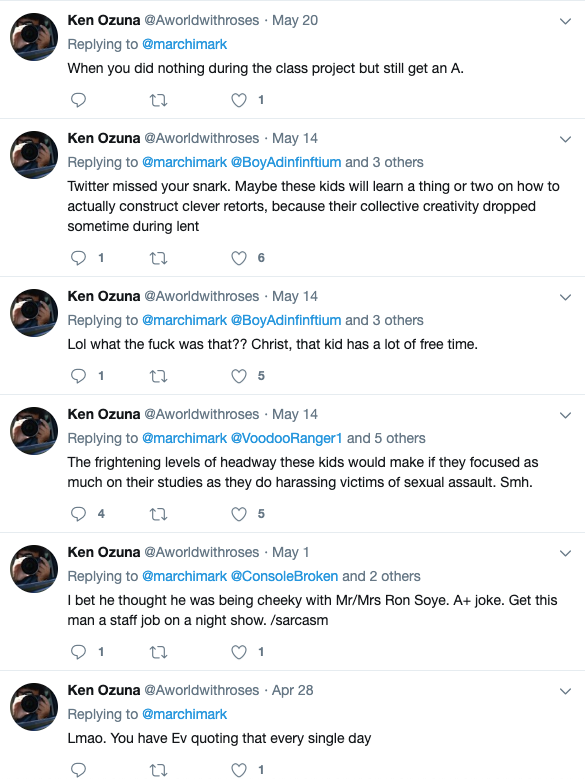This screenshot has height=779, width=585.
Task: Open the chevron menu on the Apr 28 tweet
Action: (565, 692)
